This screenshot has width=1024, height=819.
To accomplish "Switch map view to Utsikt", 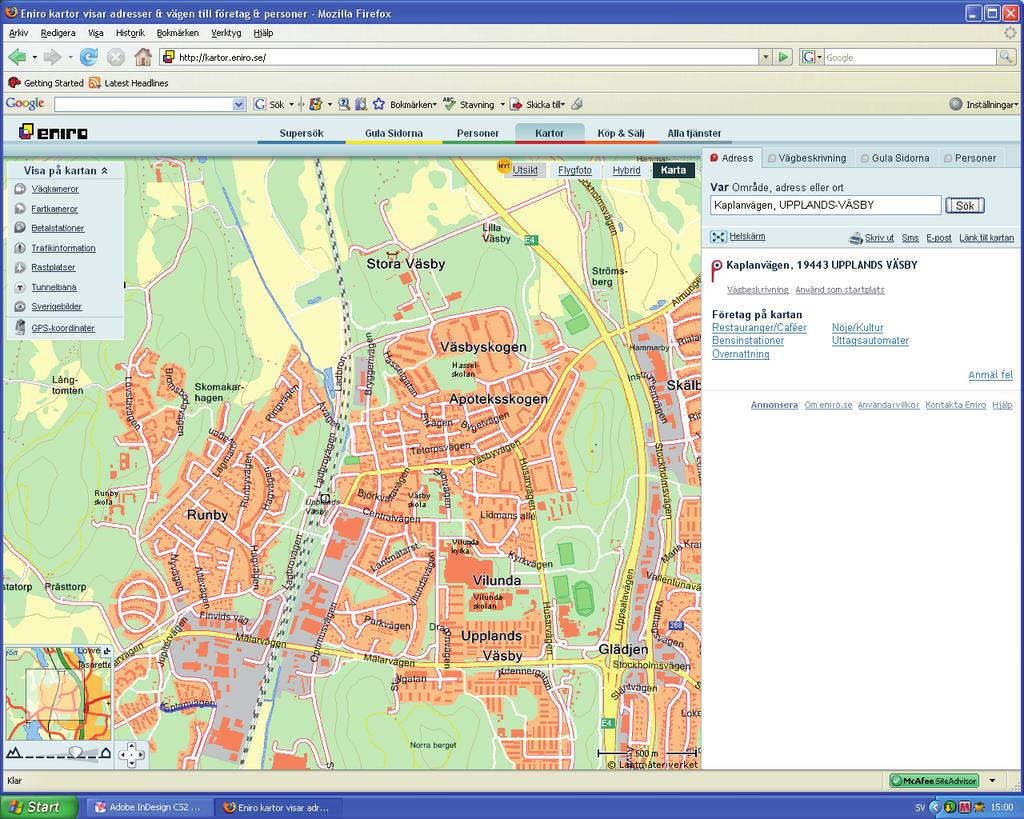I will pyautogui.click(x=525, y=170).
